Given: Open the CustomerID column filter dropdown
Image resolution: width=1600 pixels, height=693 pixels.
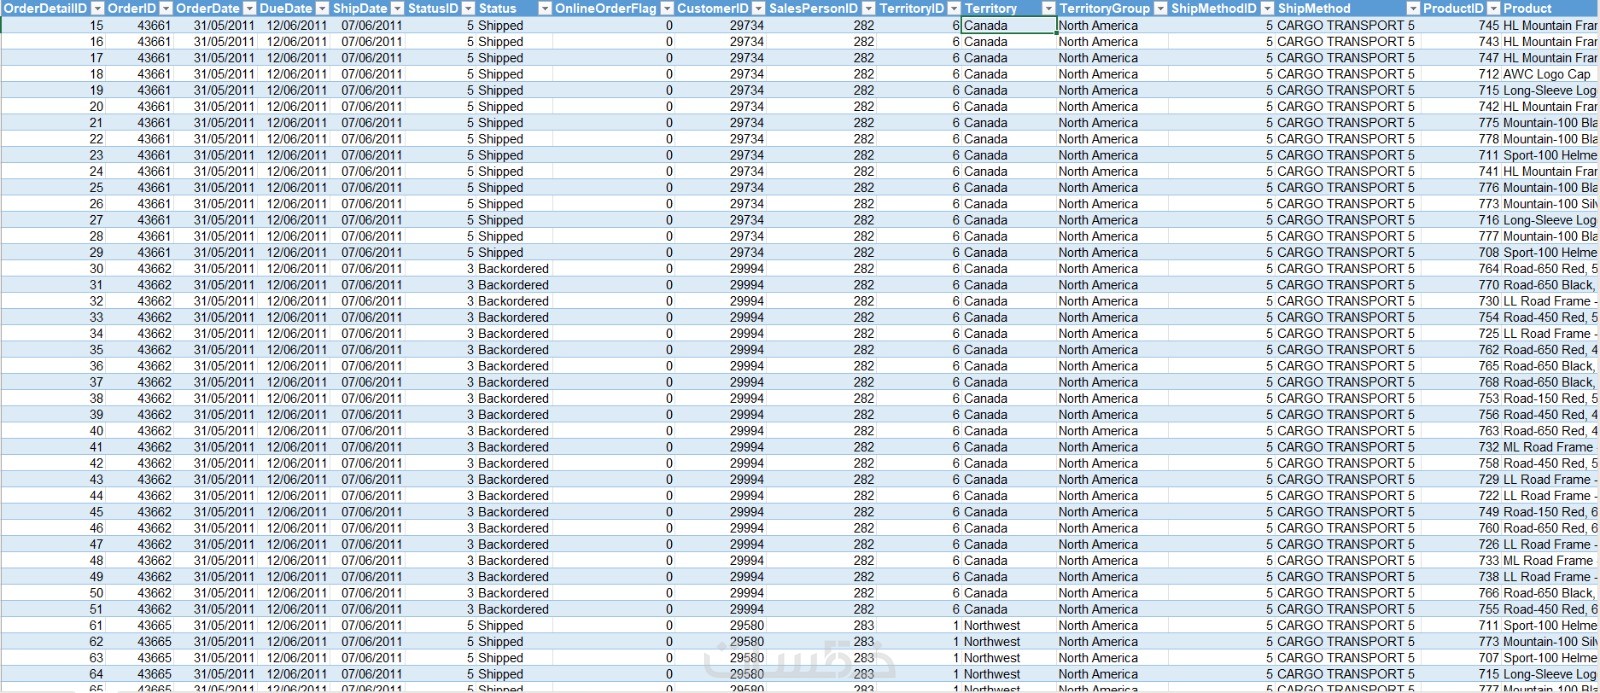Looking at the screenshot, I should click(x=758, y=8).
